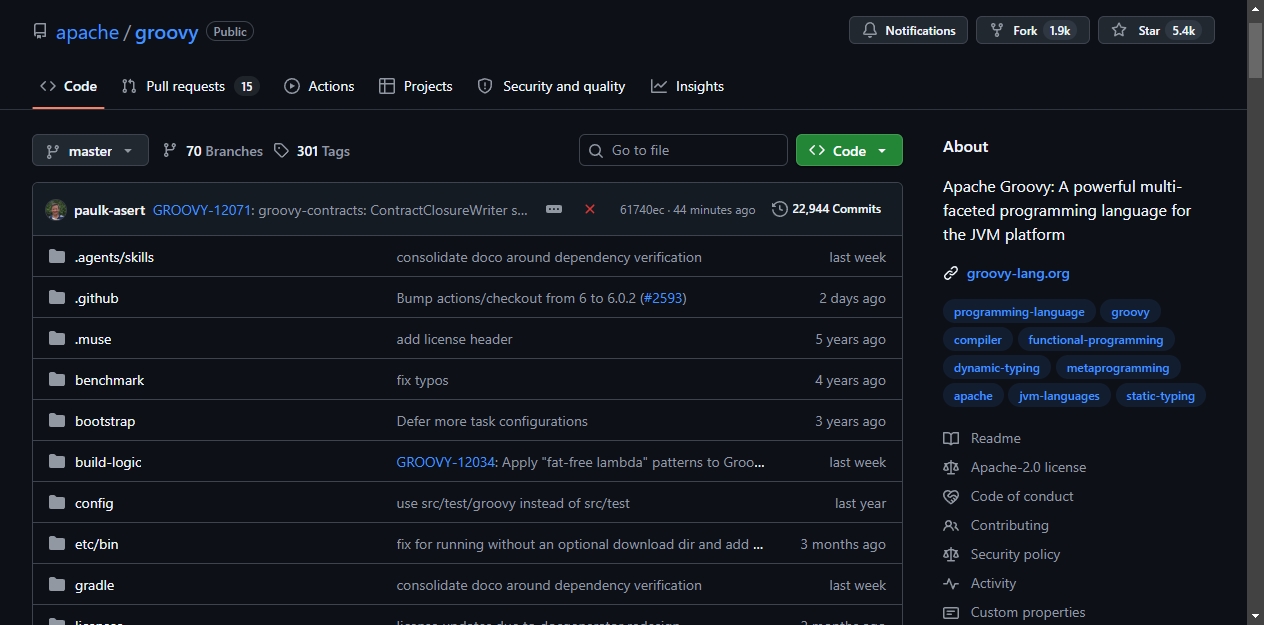The width and height of the screenshot is (1264, 625).
Task: Click the Notifications bell button
Action: 908,31
